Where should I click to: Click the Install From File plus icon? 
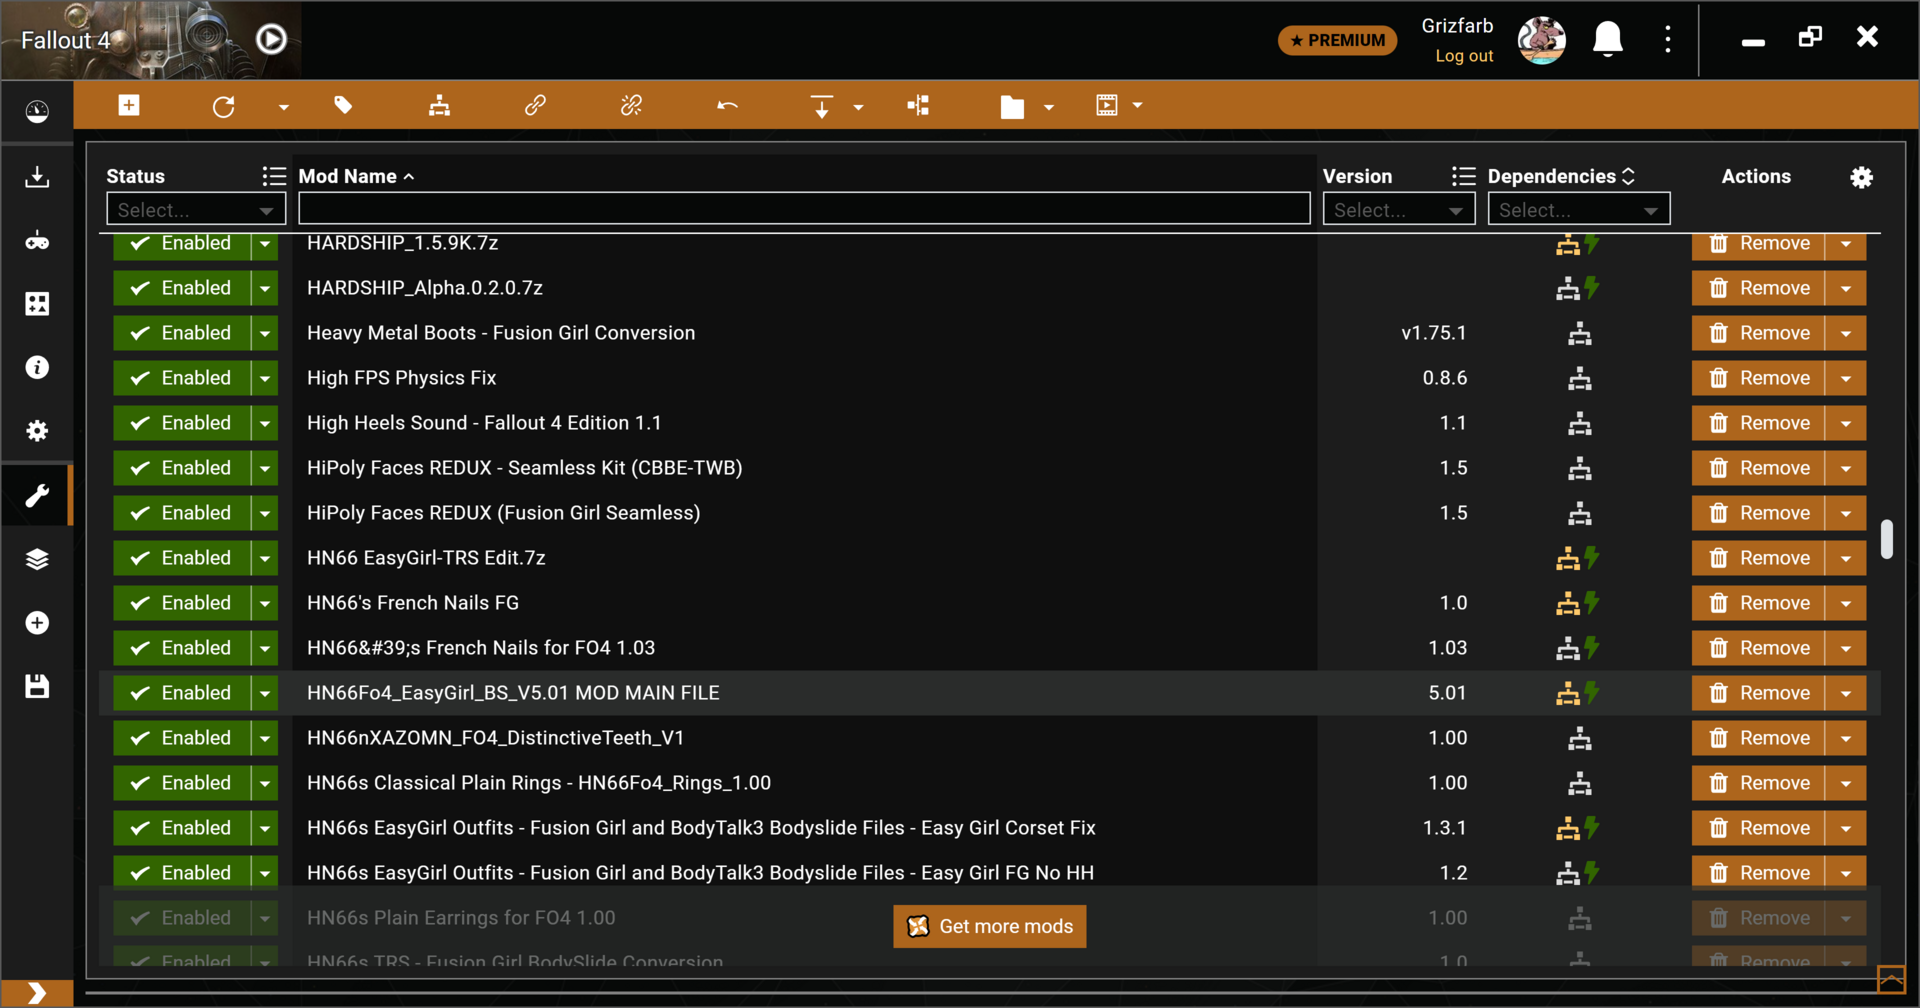[x=129, y=105]
